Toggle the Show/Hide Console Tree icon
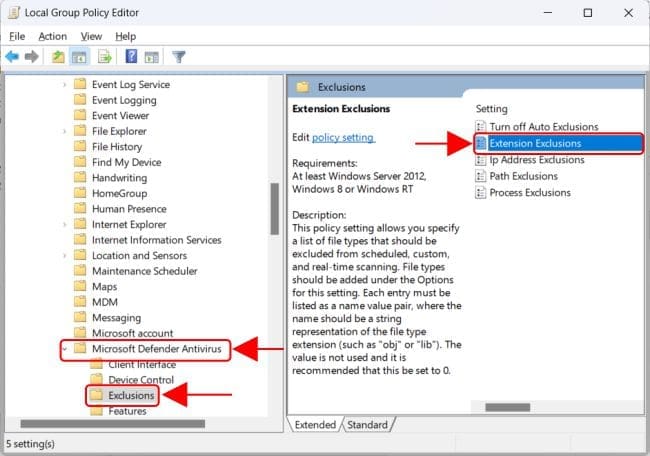This screenshot has height=456, width=650. tap(79, 57)
